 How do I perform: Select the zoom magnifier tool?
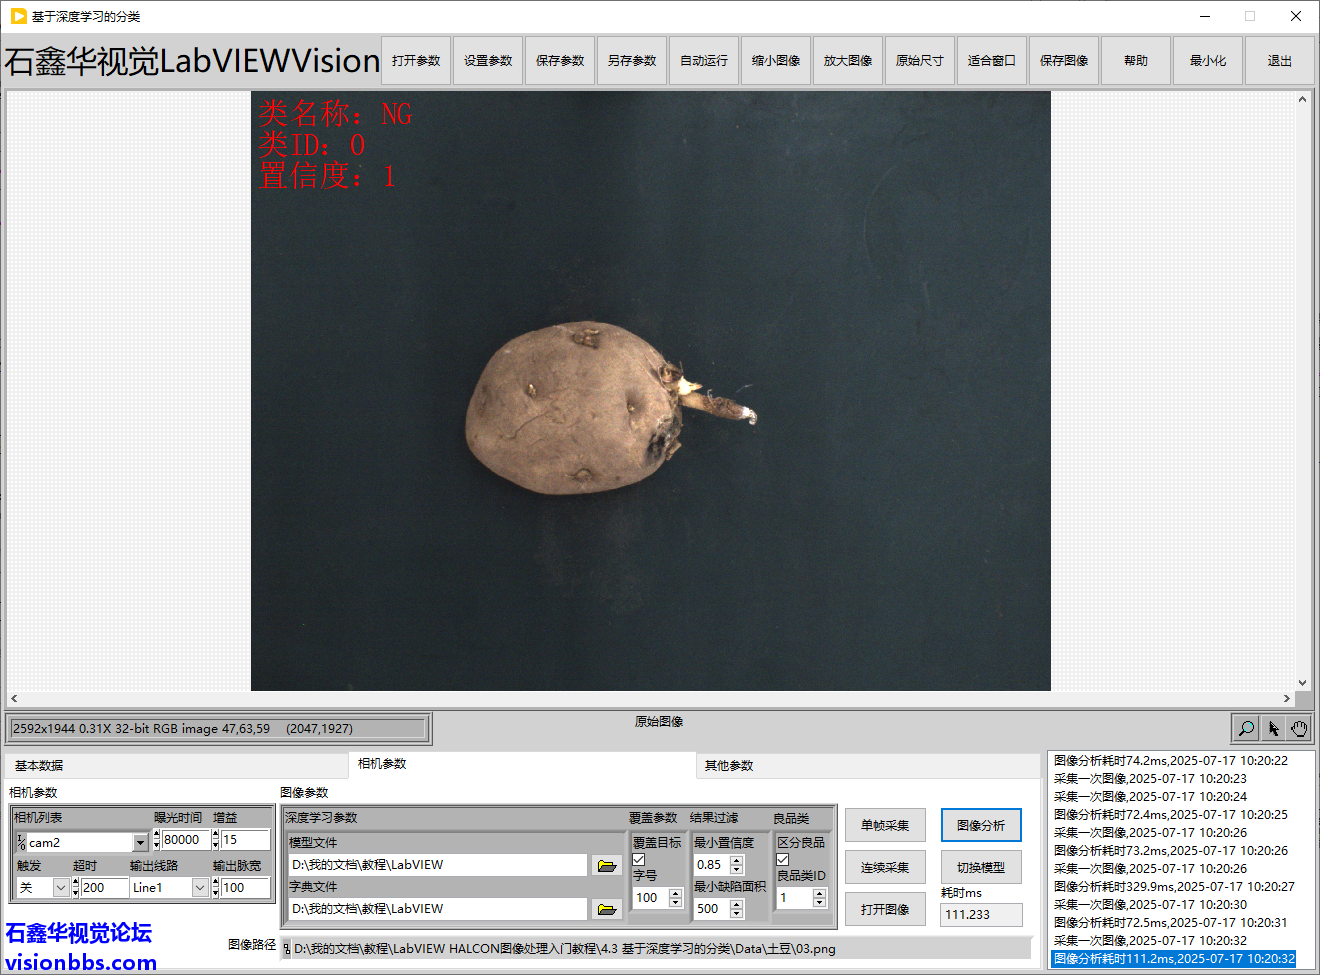tap(1246, 728)
